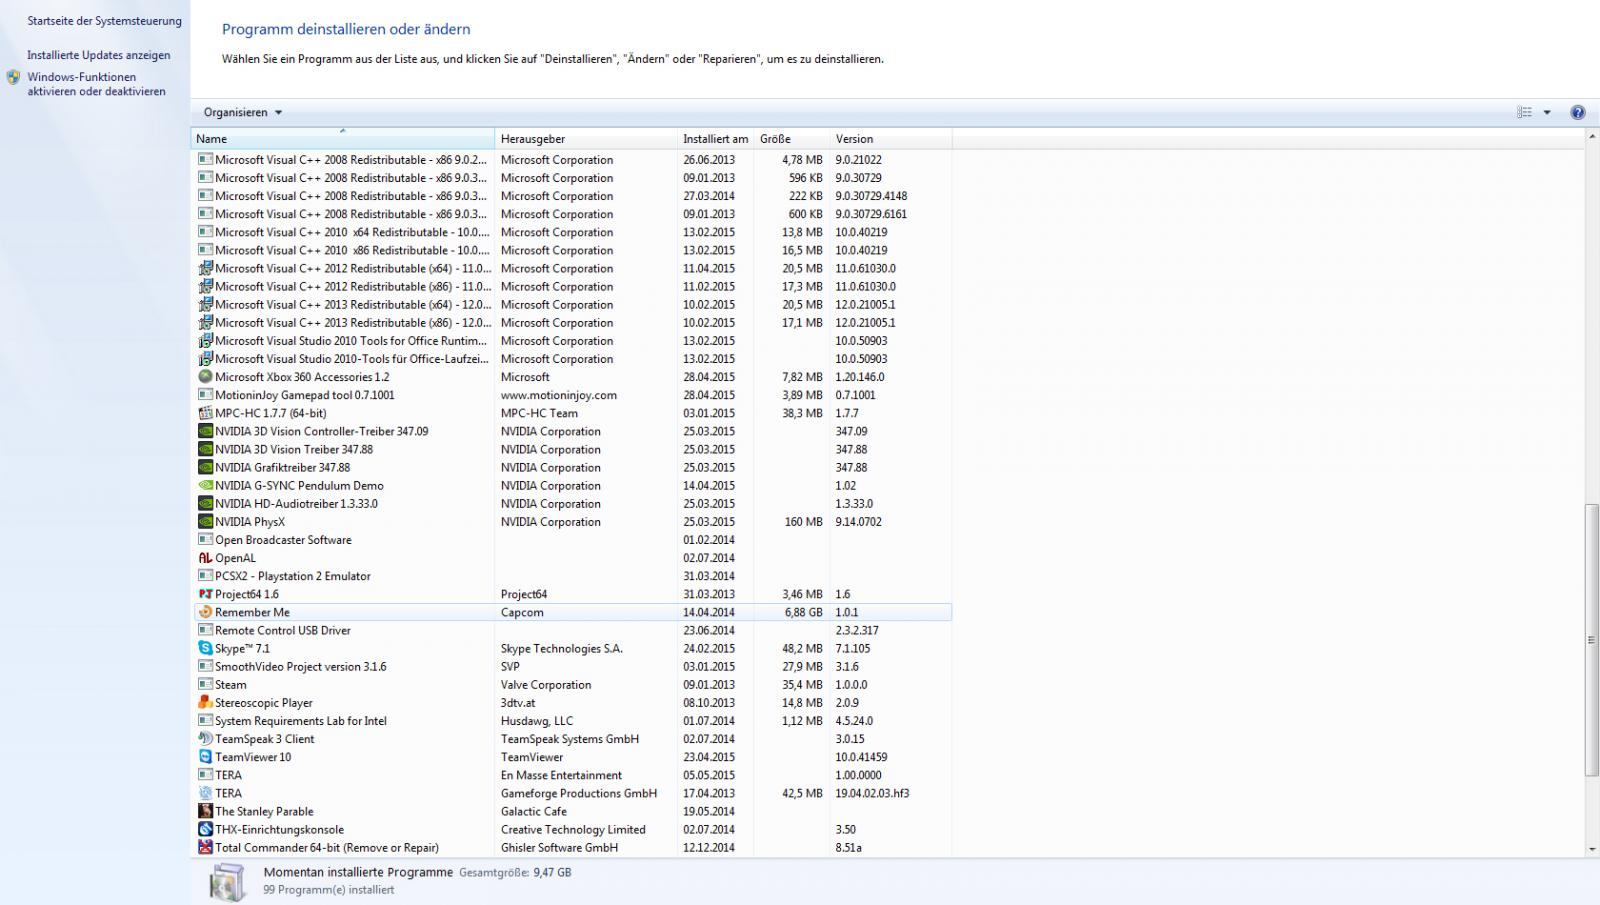Click the THX-Einrichtungskonsole icon
The height and width of the screenshot is (905, 1600).
205,829
